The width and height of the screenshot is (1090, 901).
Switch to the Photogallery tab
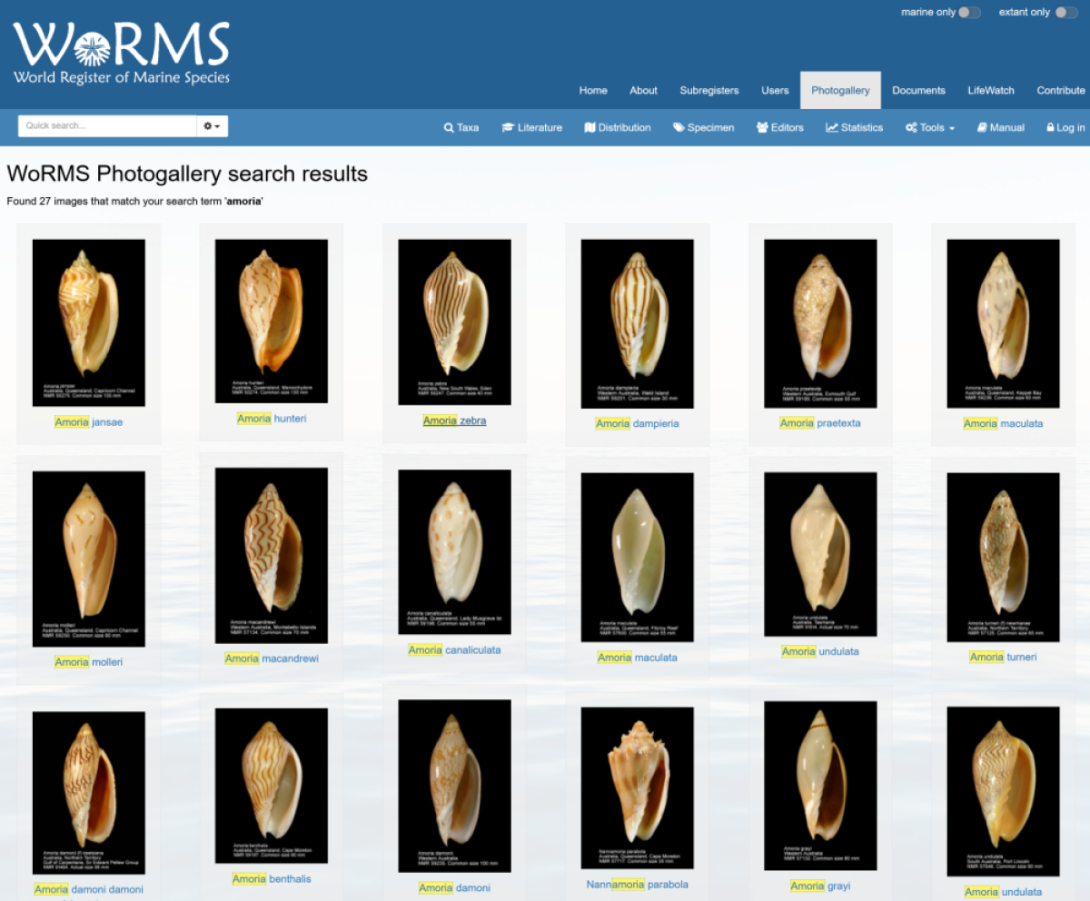(840, 90)
